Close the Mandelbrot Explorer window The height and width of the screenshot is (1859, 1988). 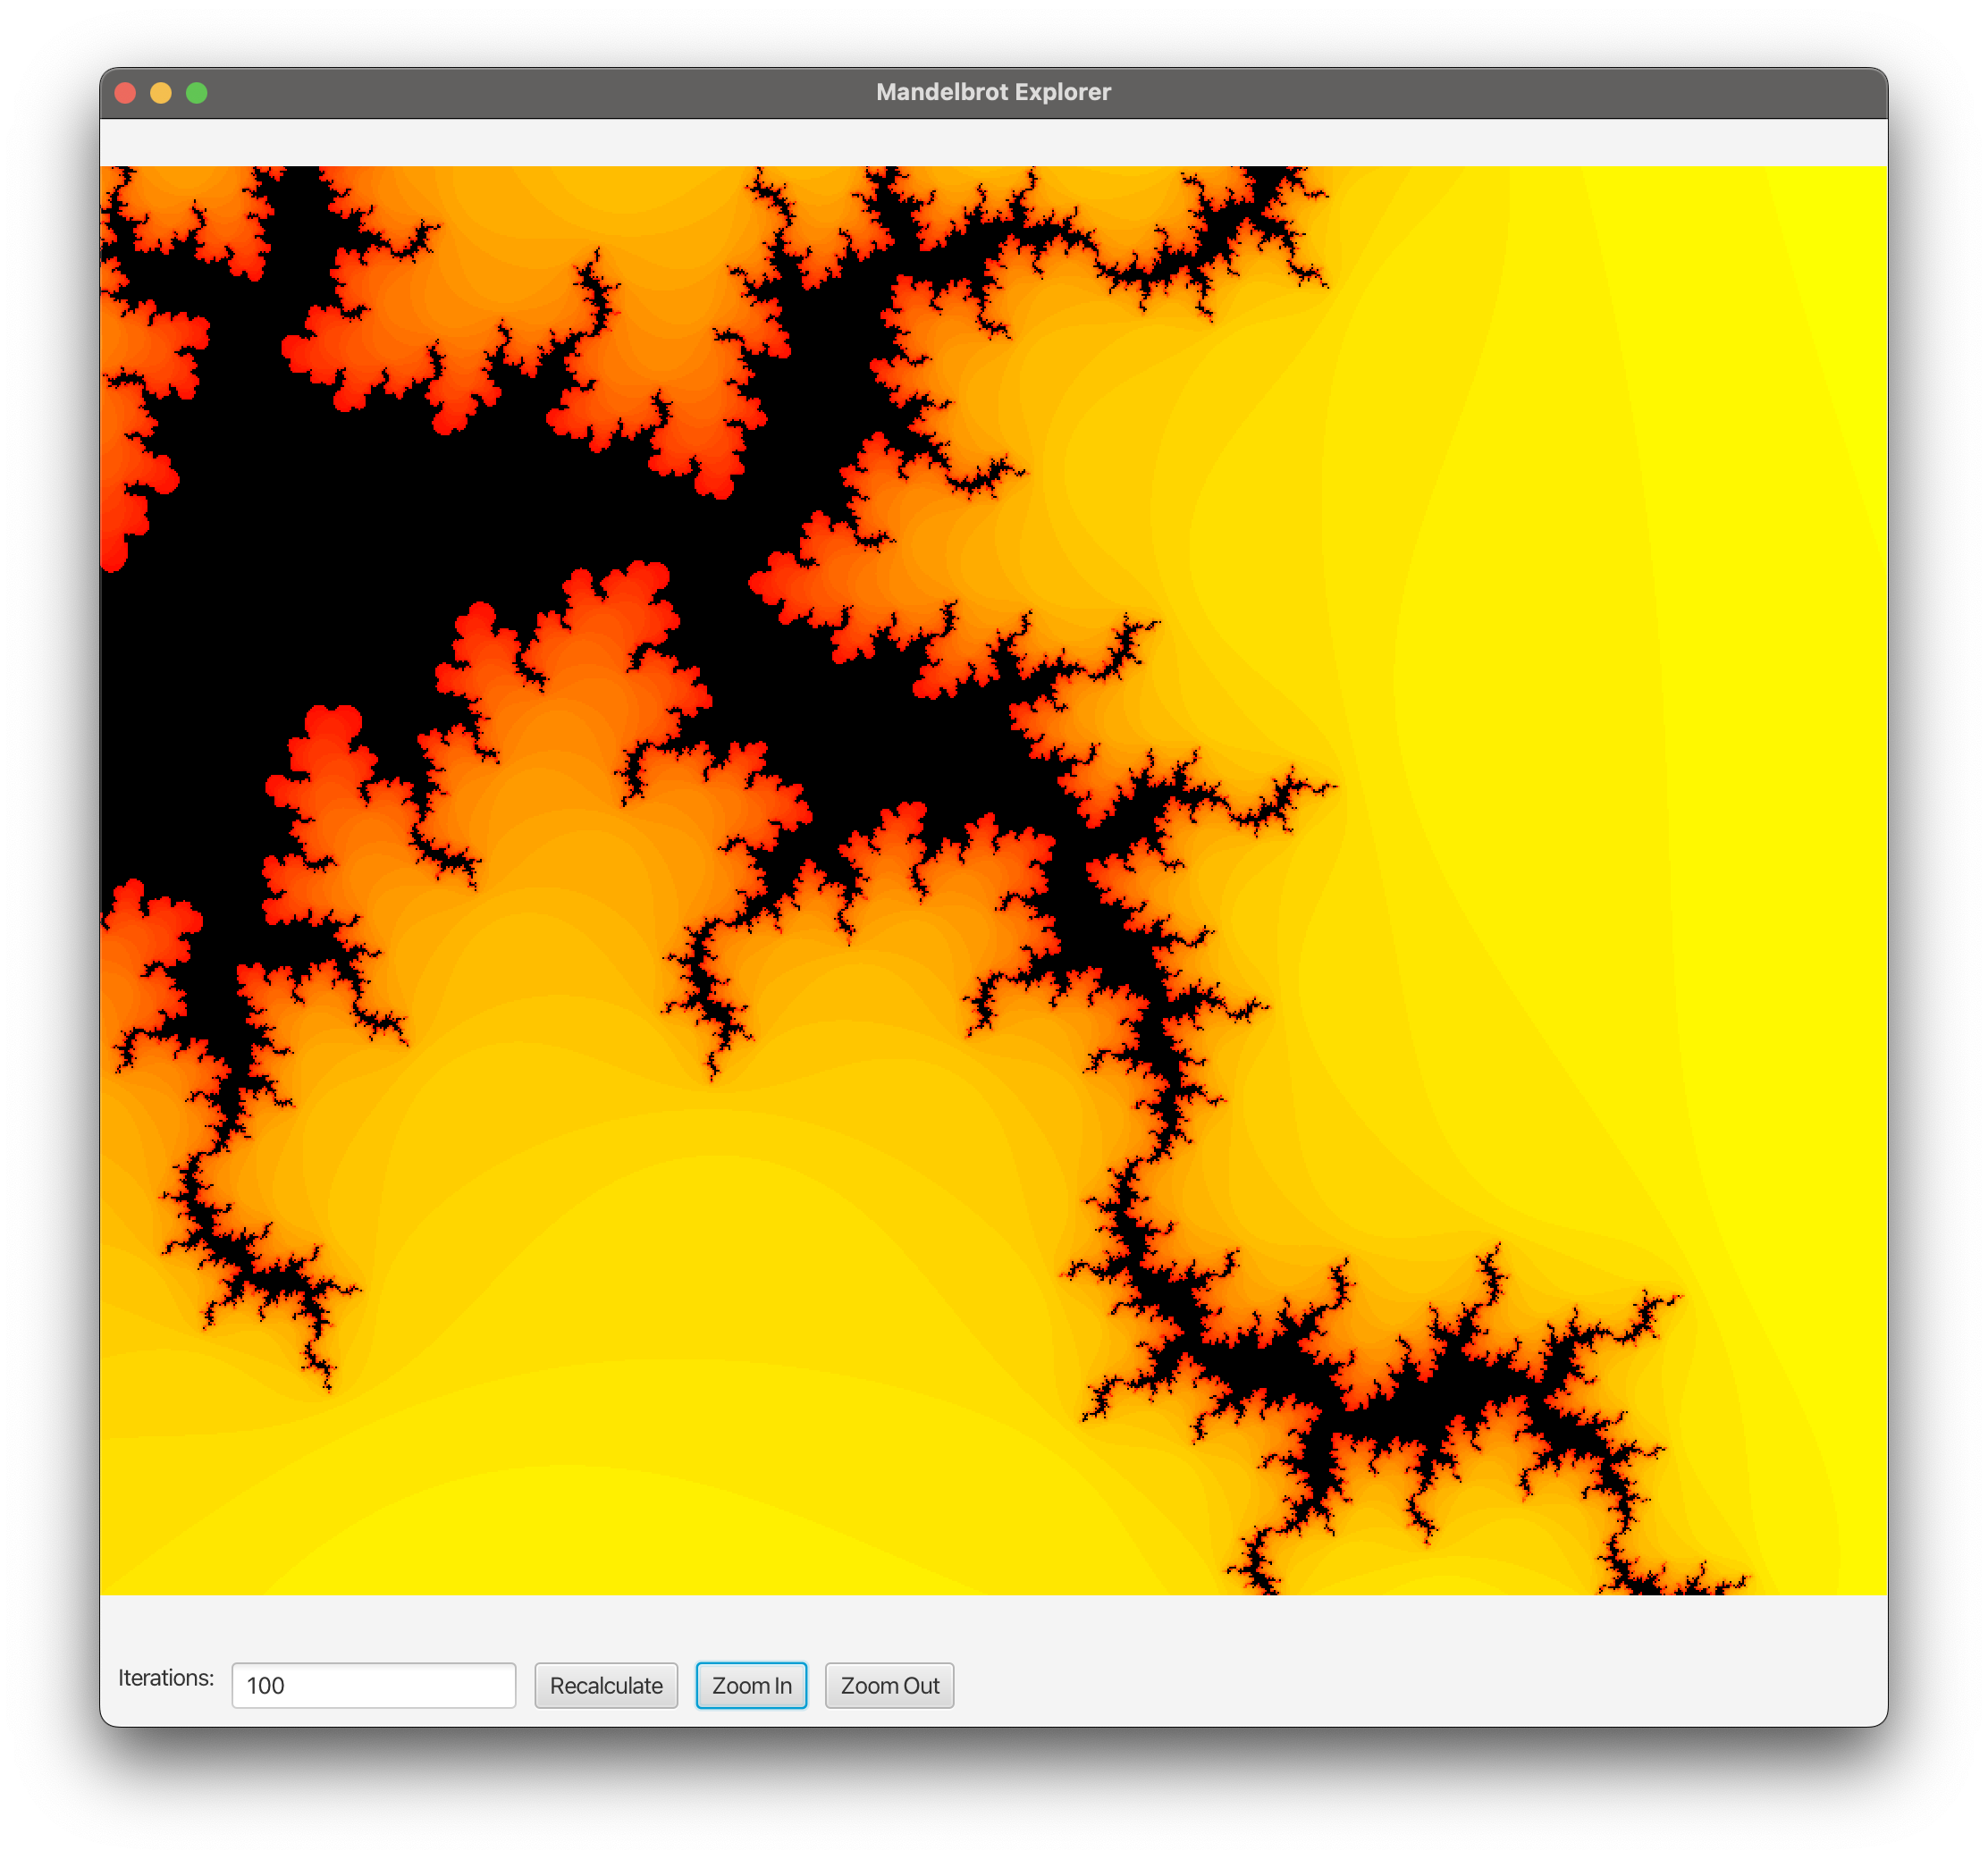coord(125,93)
